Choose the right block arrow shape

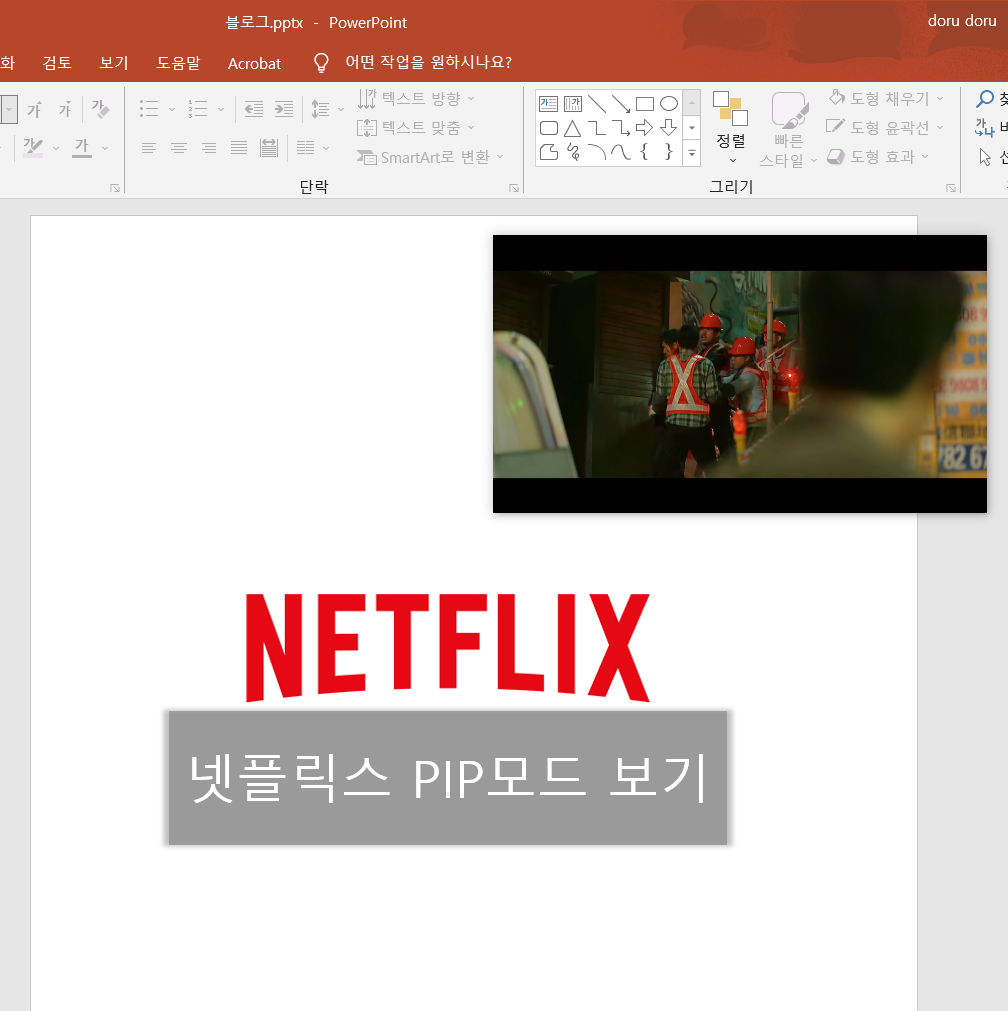click(645, 128)
